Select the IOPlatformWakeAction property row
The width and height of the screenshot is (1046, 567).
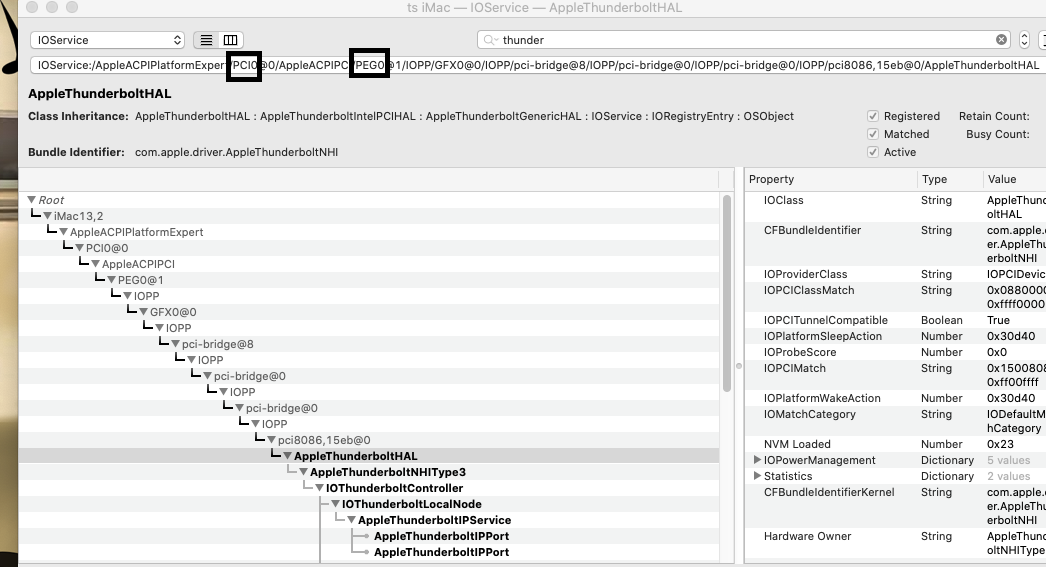pos(895,398)
